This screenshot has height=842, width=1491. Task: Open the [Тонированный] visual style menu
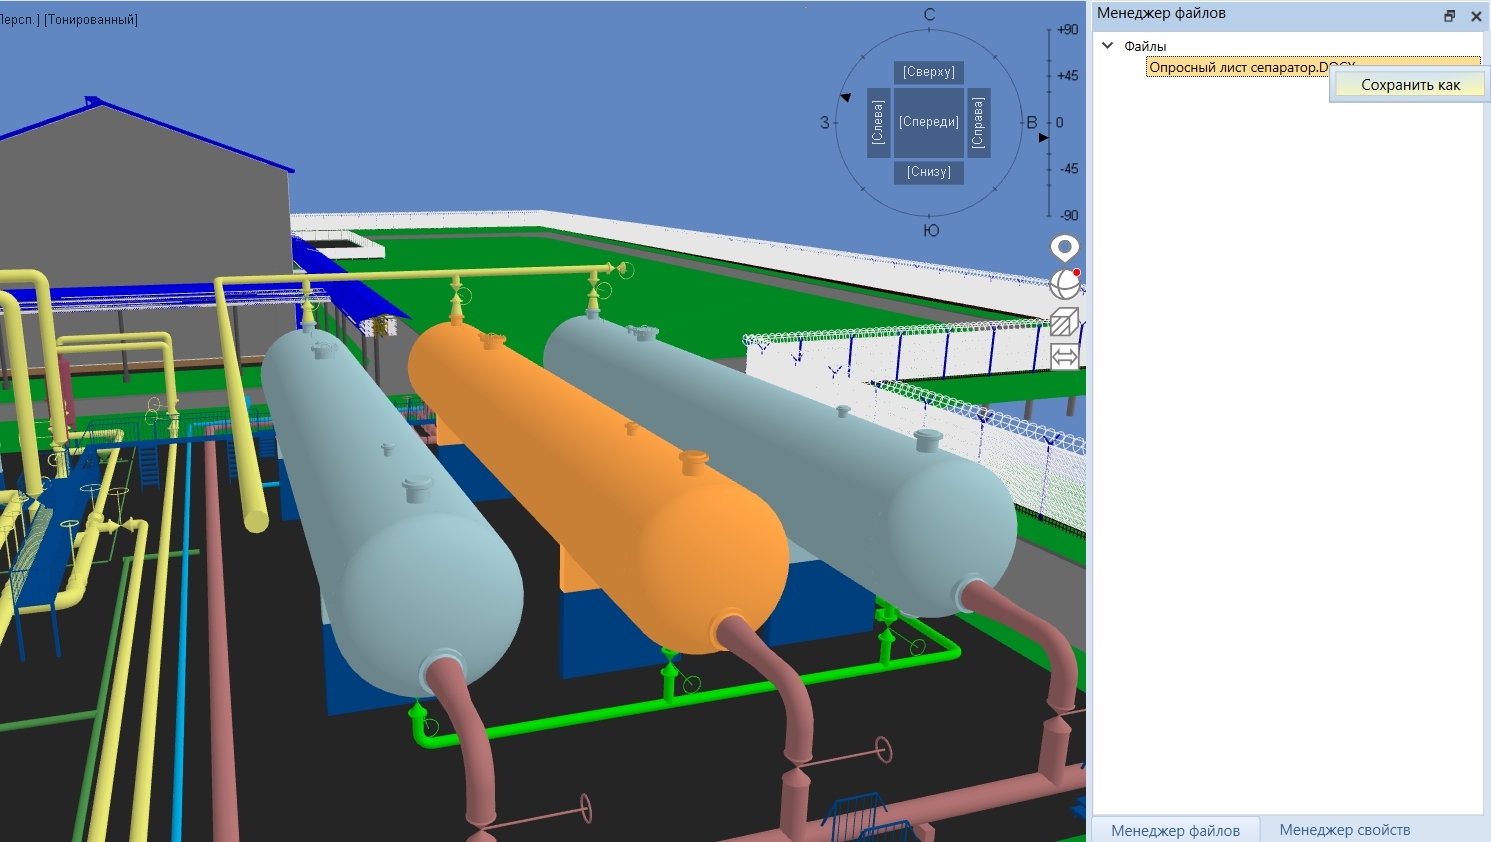coord(91,20)
